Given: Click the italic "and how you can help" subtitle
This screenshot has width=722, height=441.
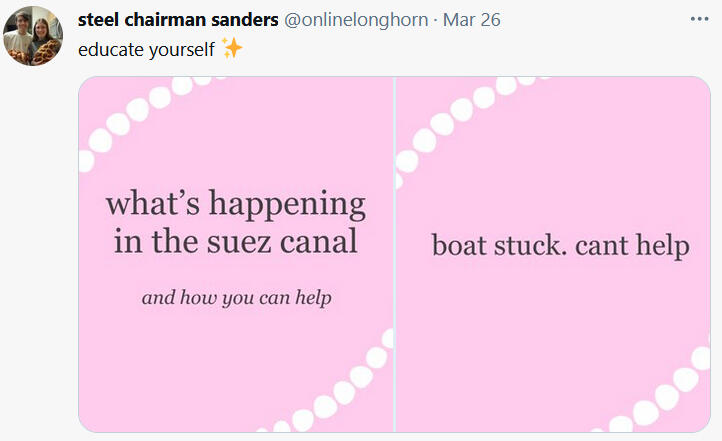Looking at the screenshot, I should pyautogui.click(x=236, y=297).
